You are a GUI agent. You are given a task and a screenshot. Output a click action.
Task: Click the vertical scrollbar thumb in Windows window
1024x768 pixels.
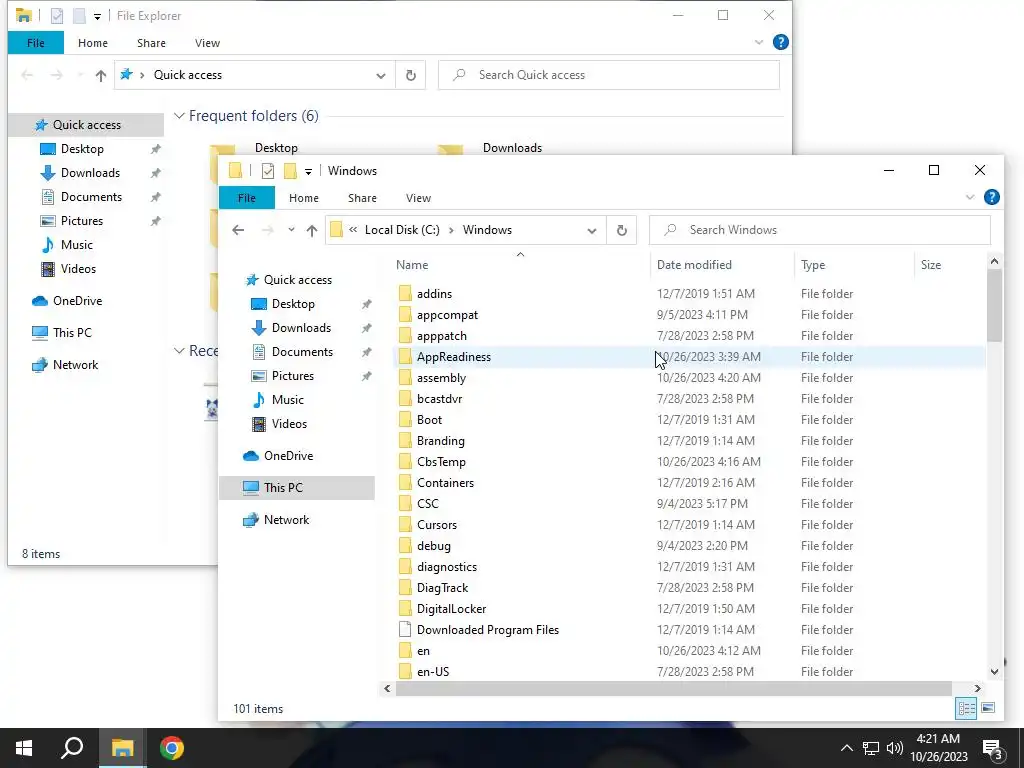[x=994, y=306]
